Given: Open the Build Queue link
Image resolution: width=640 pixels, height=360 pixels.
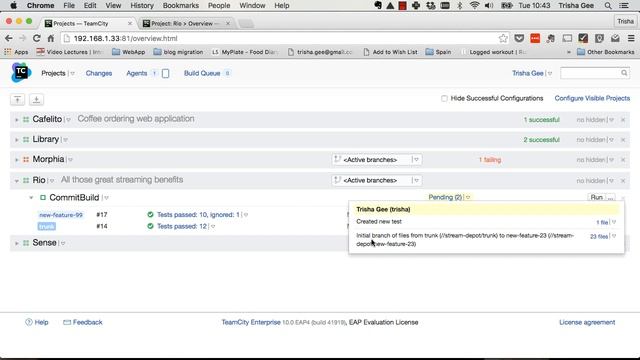Looking at the screenshot, I should [202, 73].
